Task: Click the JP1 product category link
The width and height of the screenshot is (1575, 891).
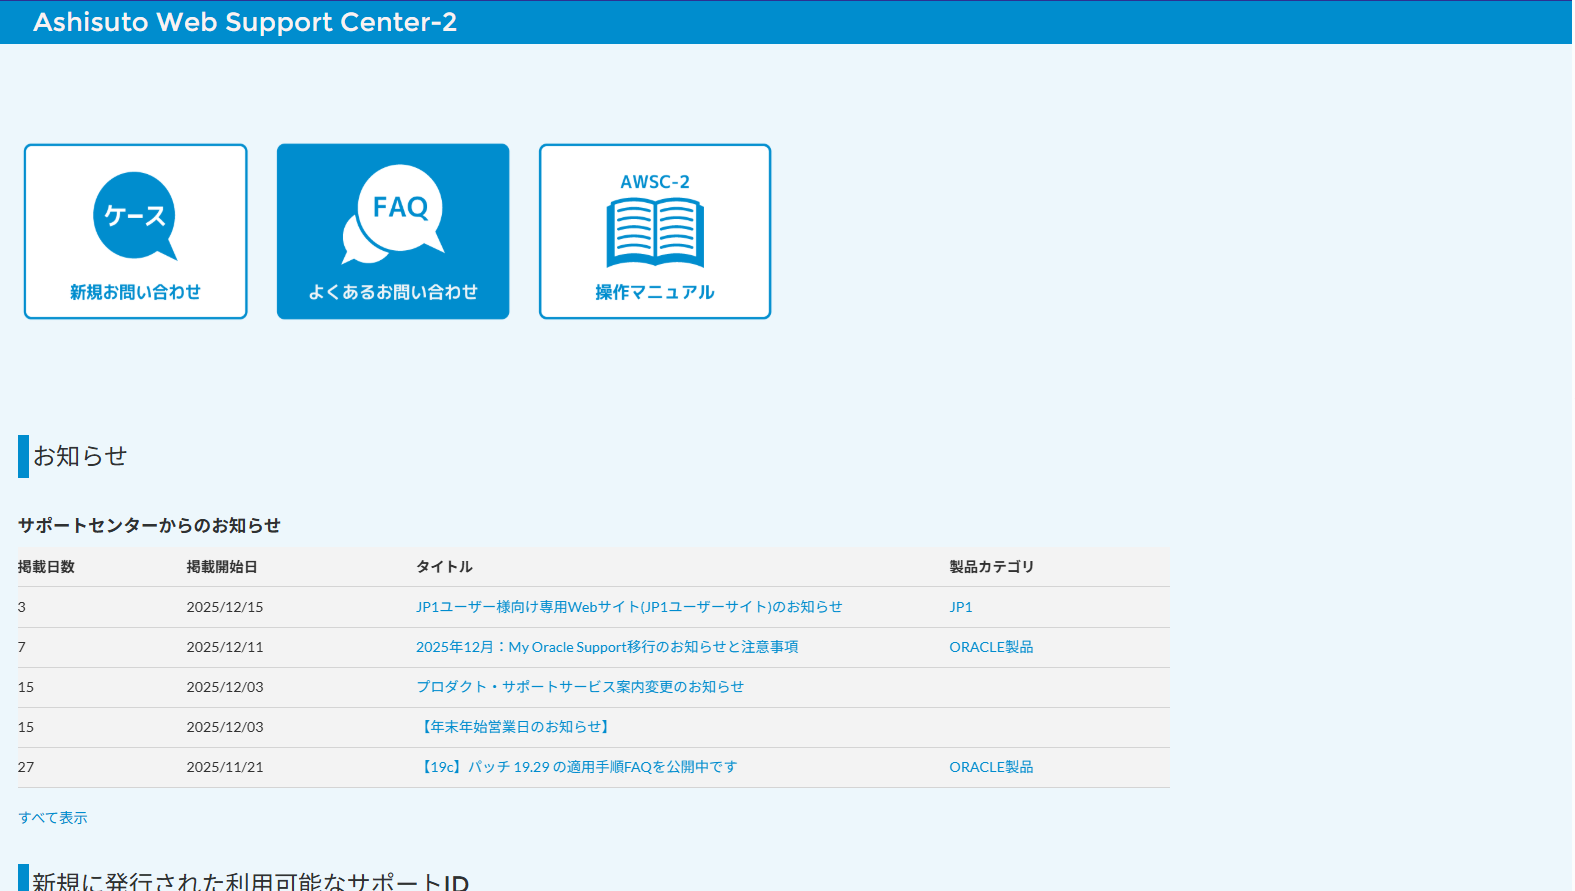Action: (960, 607)
